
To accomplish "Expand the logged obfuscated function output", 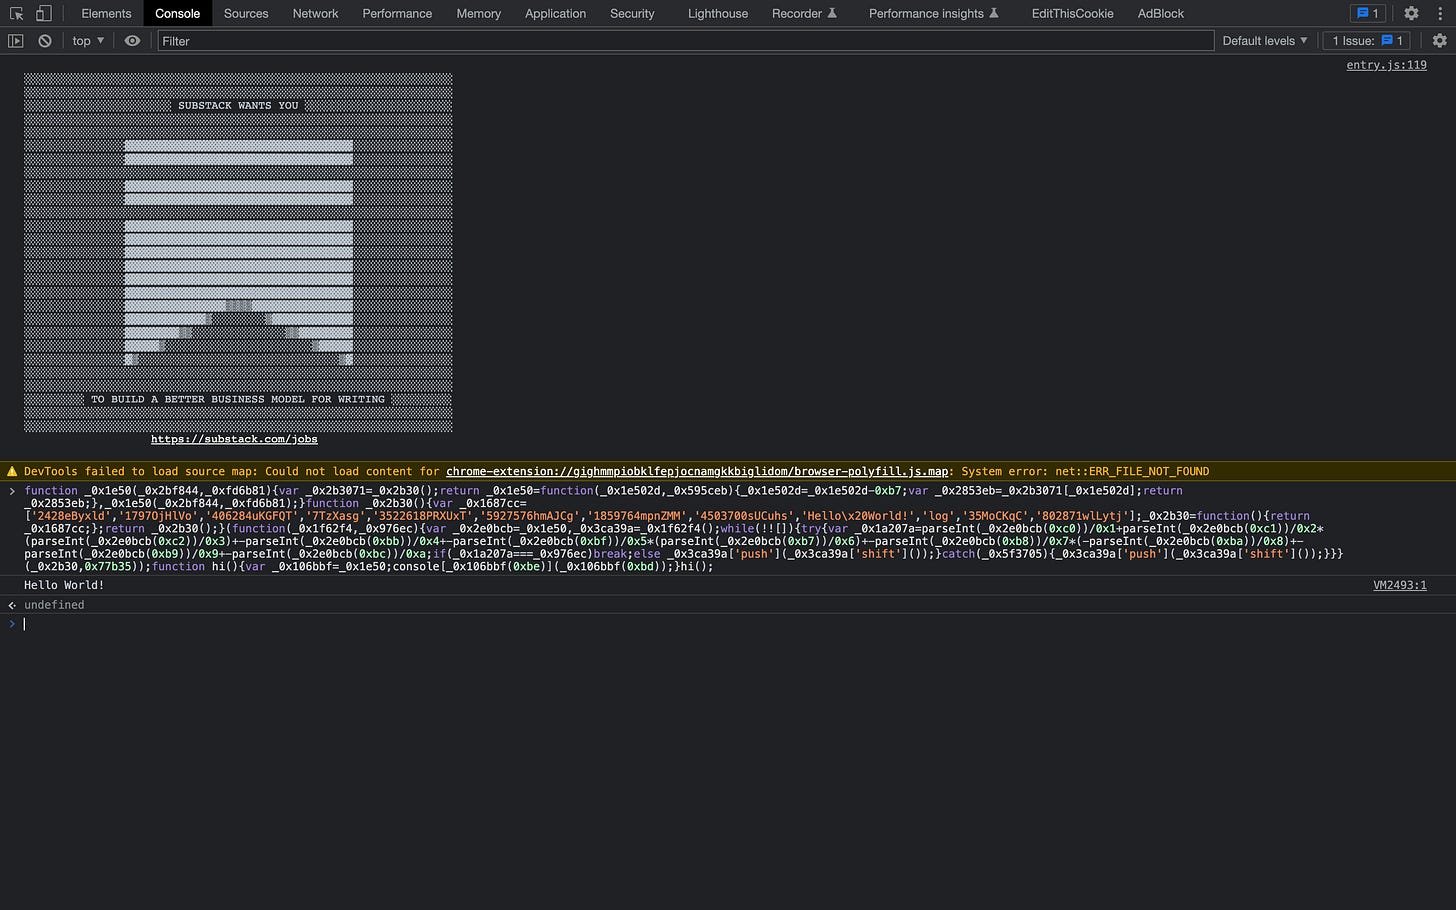I will click(11, 491).
